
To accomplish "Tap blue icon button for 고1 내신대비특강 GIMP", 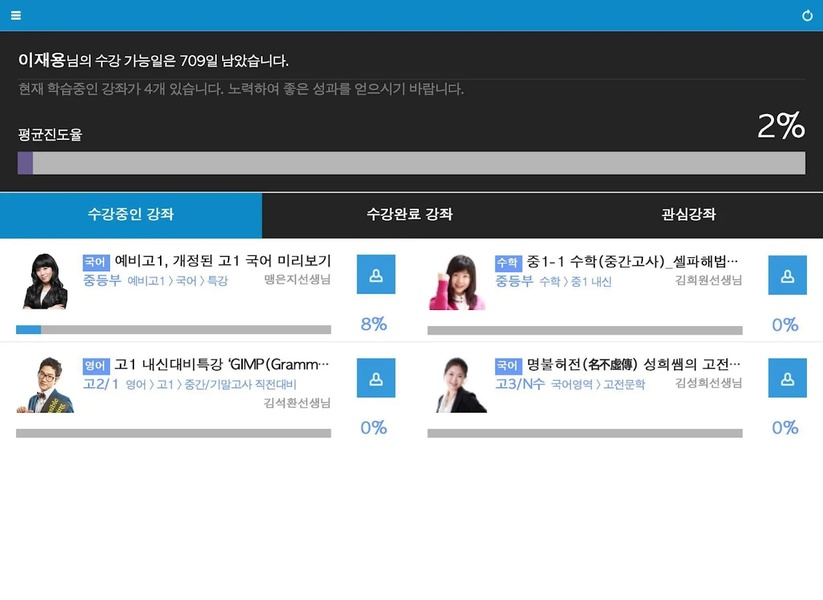I will 376,378.
